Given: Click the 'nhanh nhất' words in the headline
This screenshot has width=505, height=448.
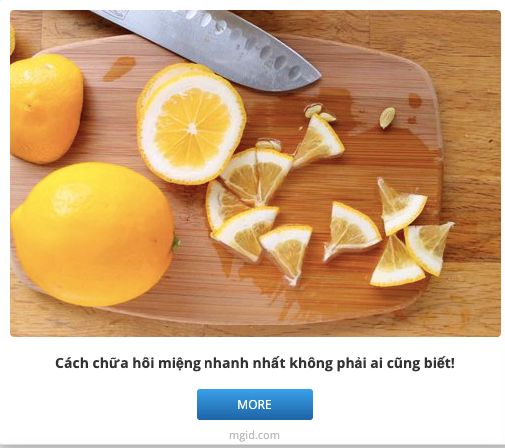Looking at the screenshot, I should pos(245,363).
